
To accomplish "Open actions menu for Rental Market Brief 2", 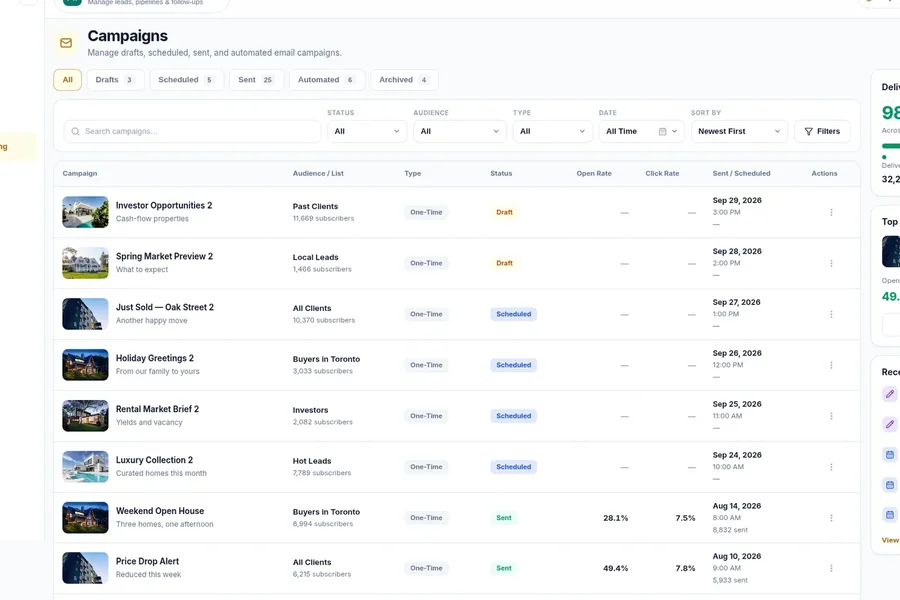I will [831, 416].
